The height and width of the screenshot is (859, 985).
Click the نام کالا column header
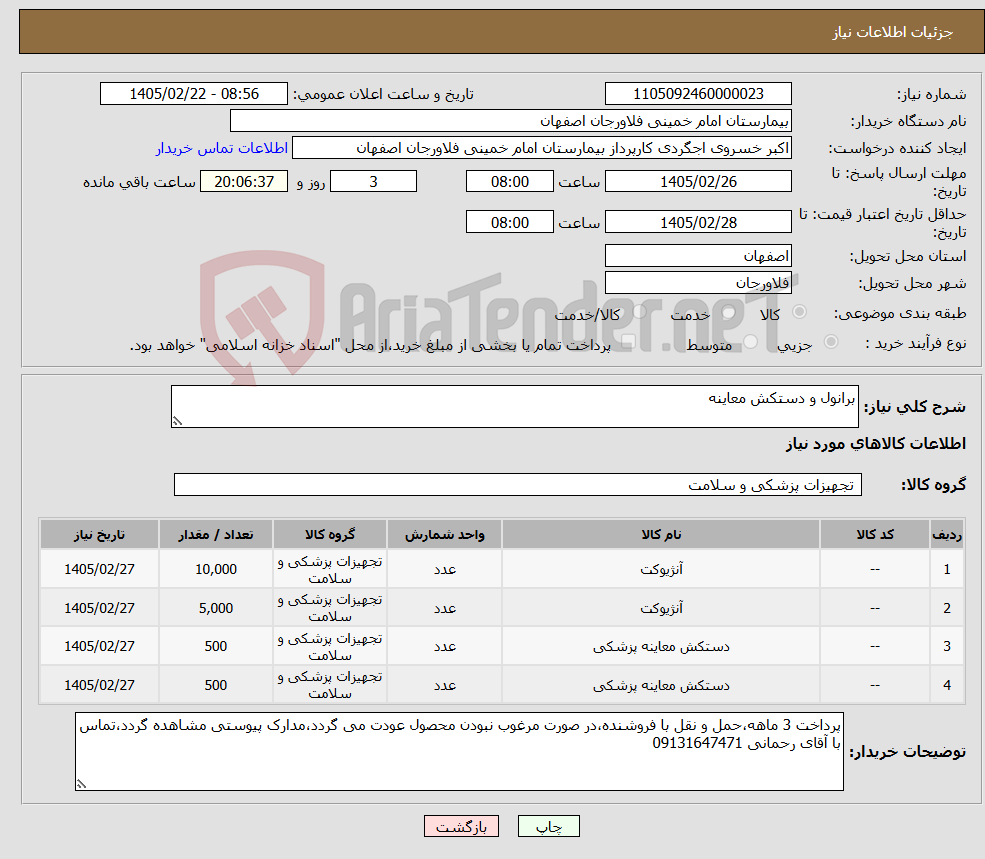(661, 534)
